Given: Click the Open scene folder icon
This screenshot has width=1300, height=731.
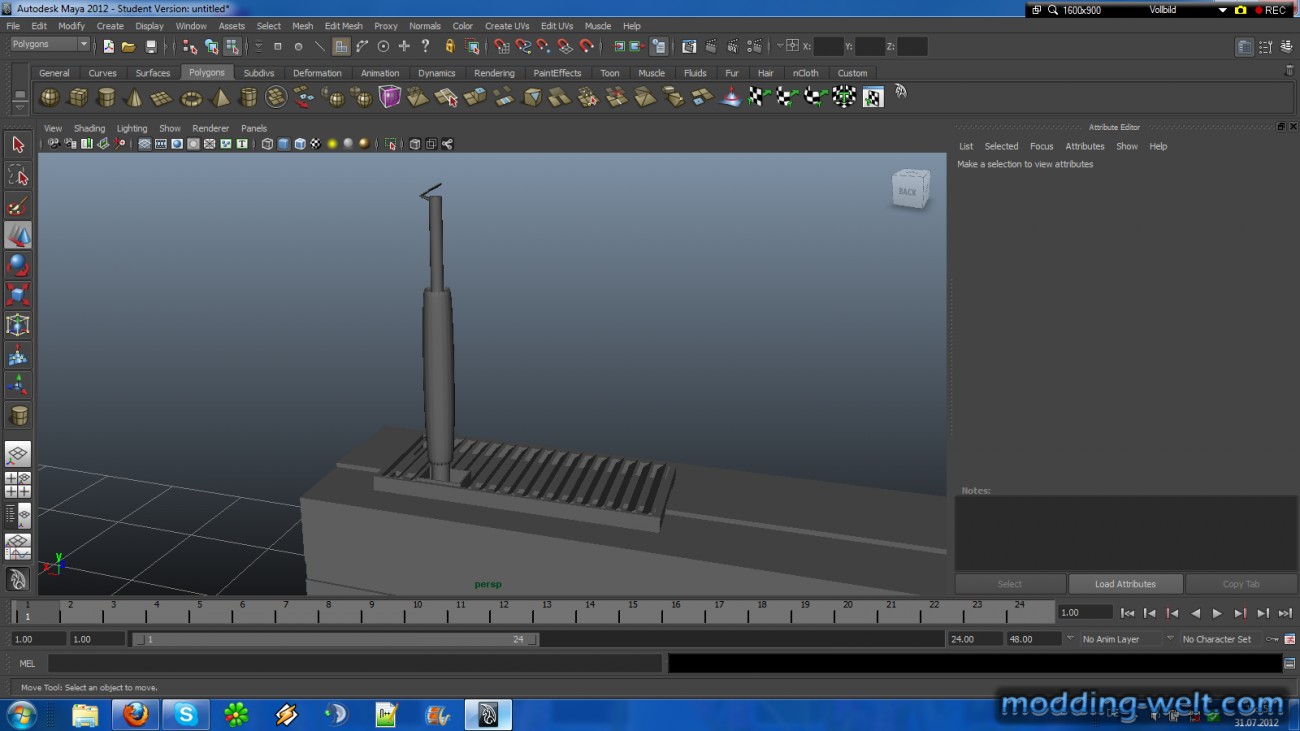Looking at the screenshot, I should [129, 46].
